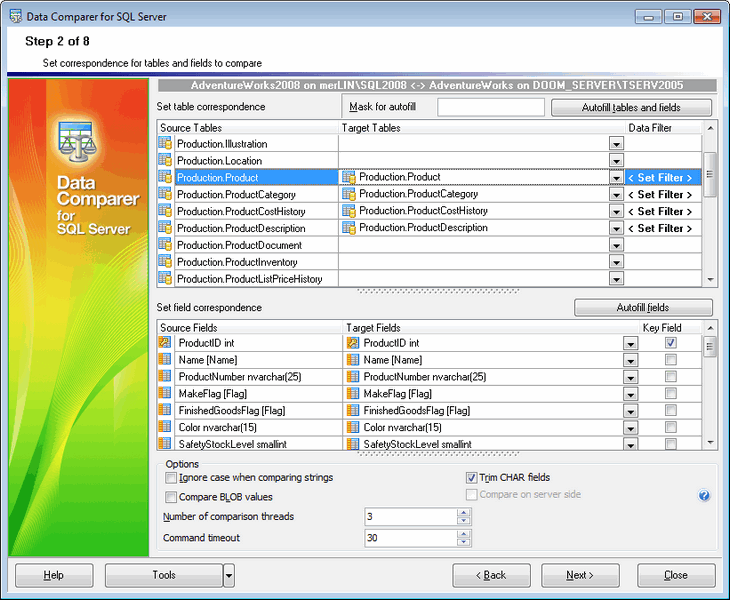The height and width of the screenshot is (600, 730).
Task: Click the source icon of Production.ProductCostHistory
Action: click(x=165, y=211)
